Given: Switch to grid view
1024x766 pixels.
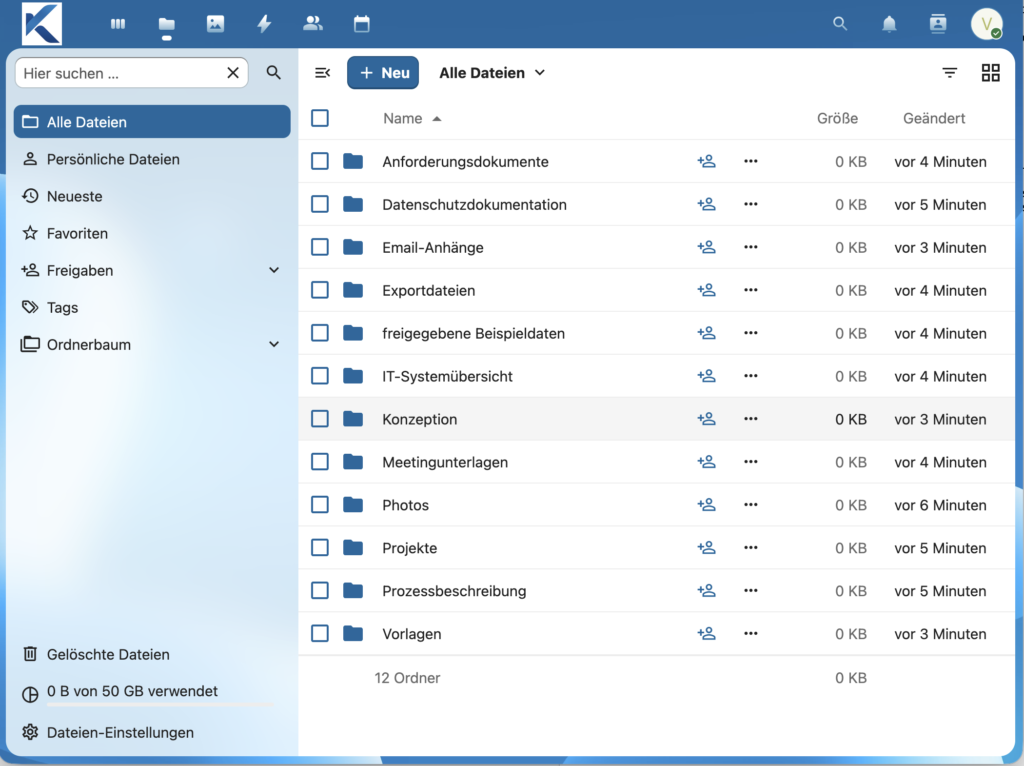Looking at the screenshot, I should click(x=991, y=72).
